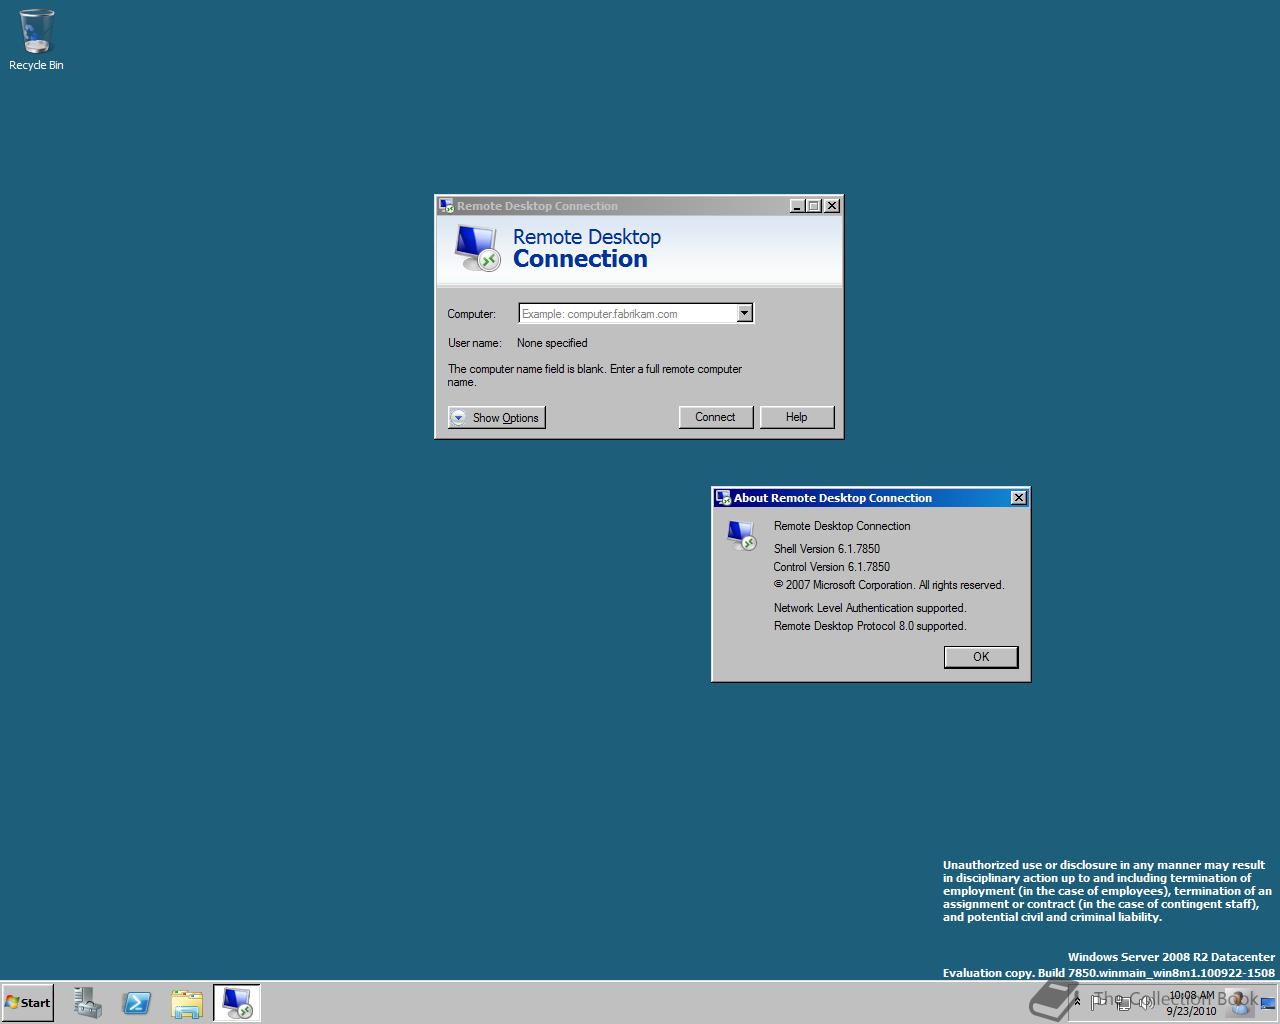Click the Remote Desktop Connection title bar icon

(446, 206)
